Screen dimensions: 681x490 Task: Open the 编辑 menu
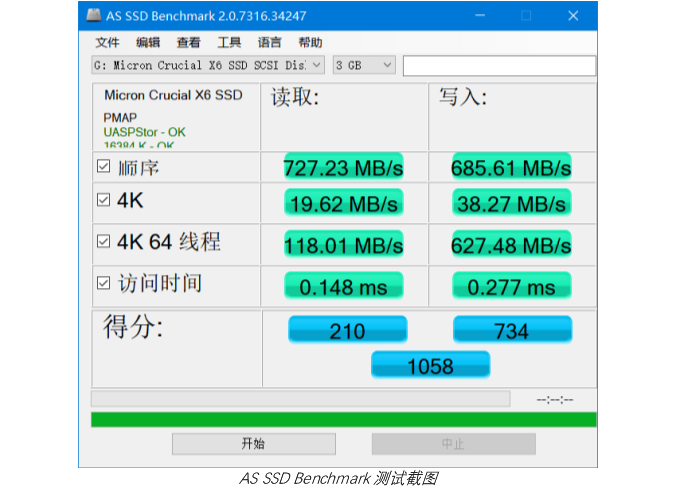148,43
